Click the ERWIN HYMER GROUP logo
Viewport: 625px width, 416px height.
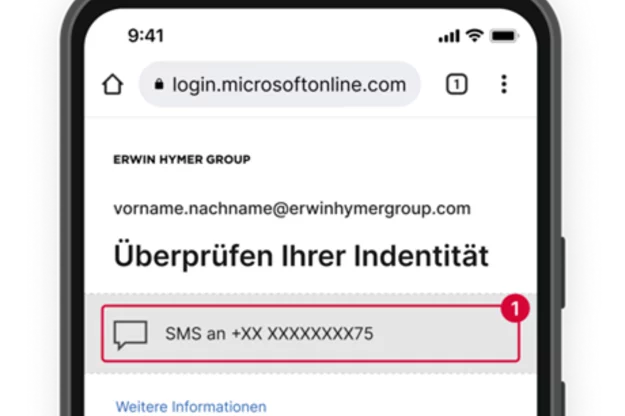[x=182, y=159]
